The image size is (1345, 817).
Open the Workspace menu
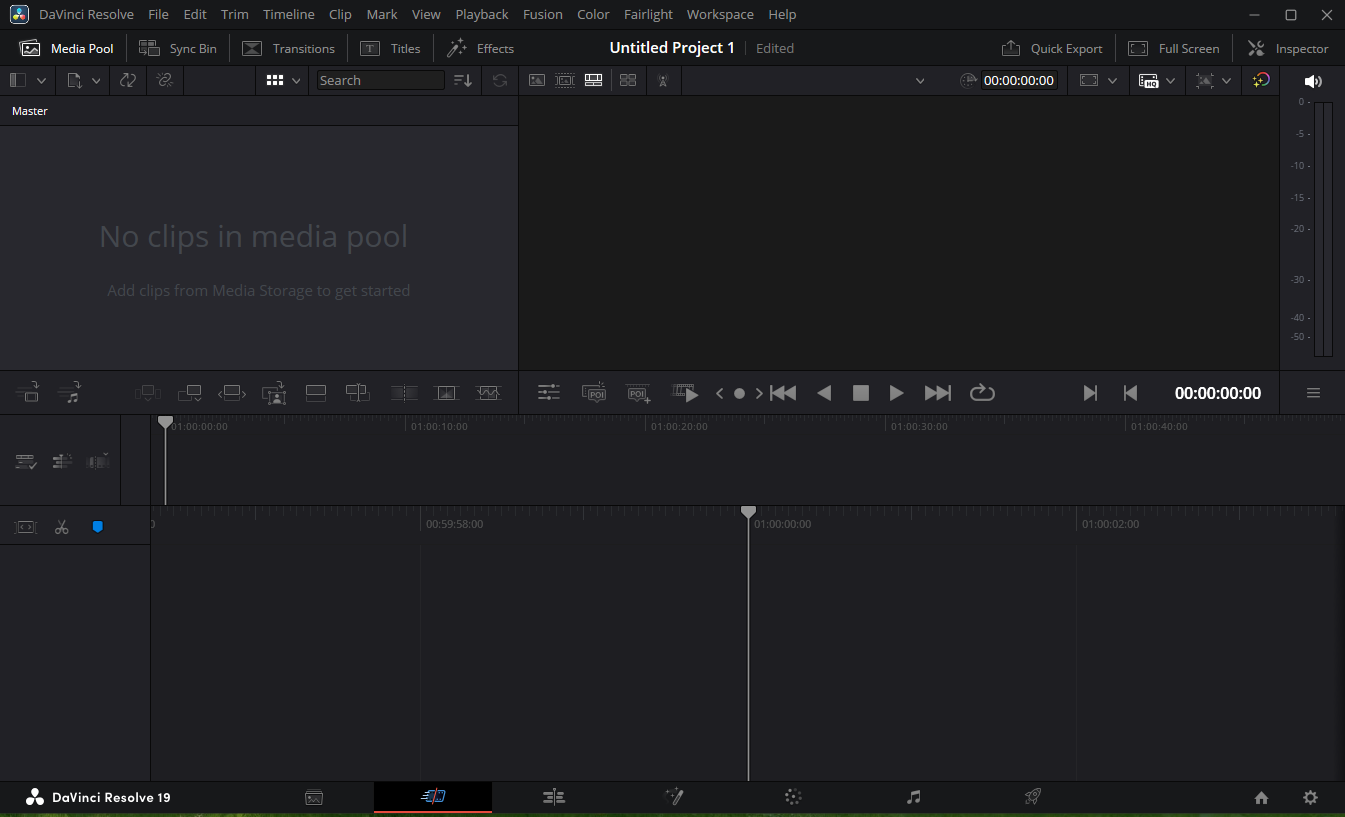(720, 14)
